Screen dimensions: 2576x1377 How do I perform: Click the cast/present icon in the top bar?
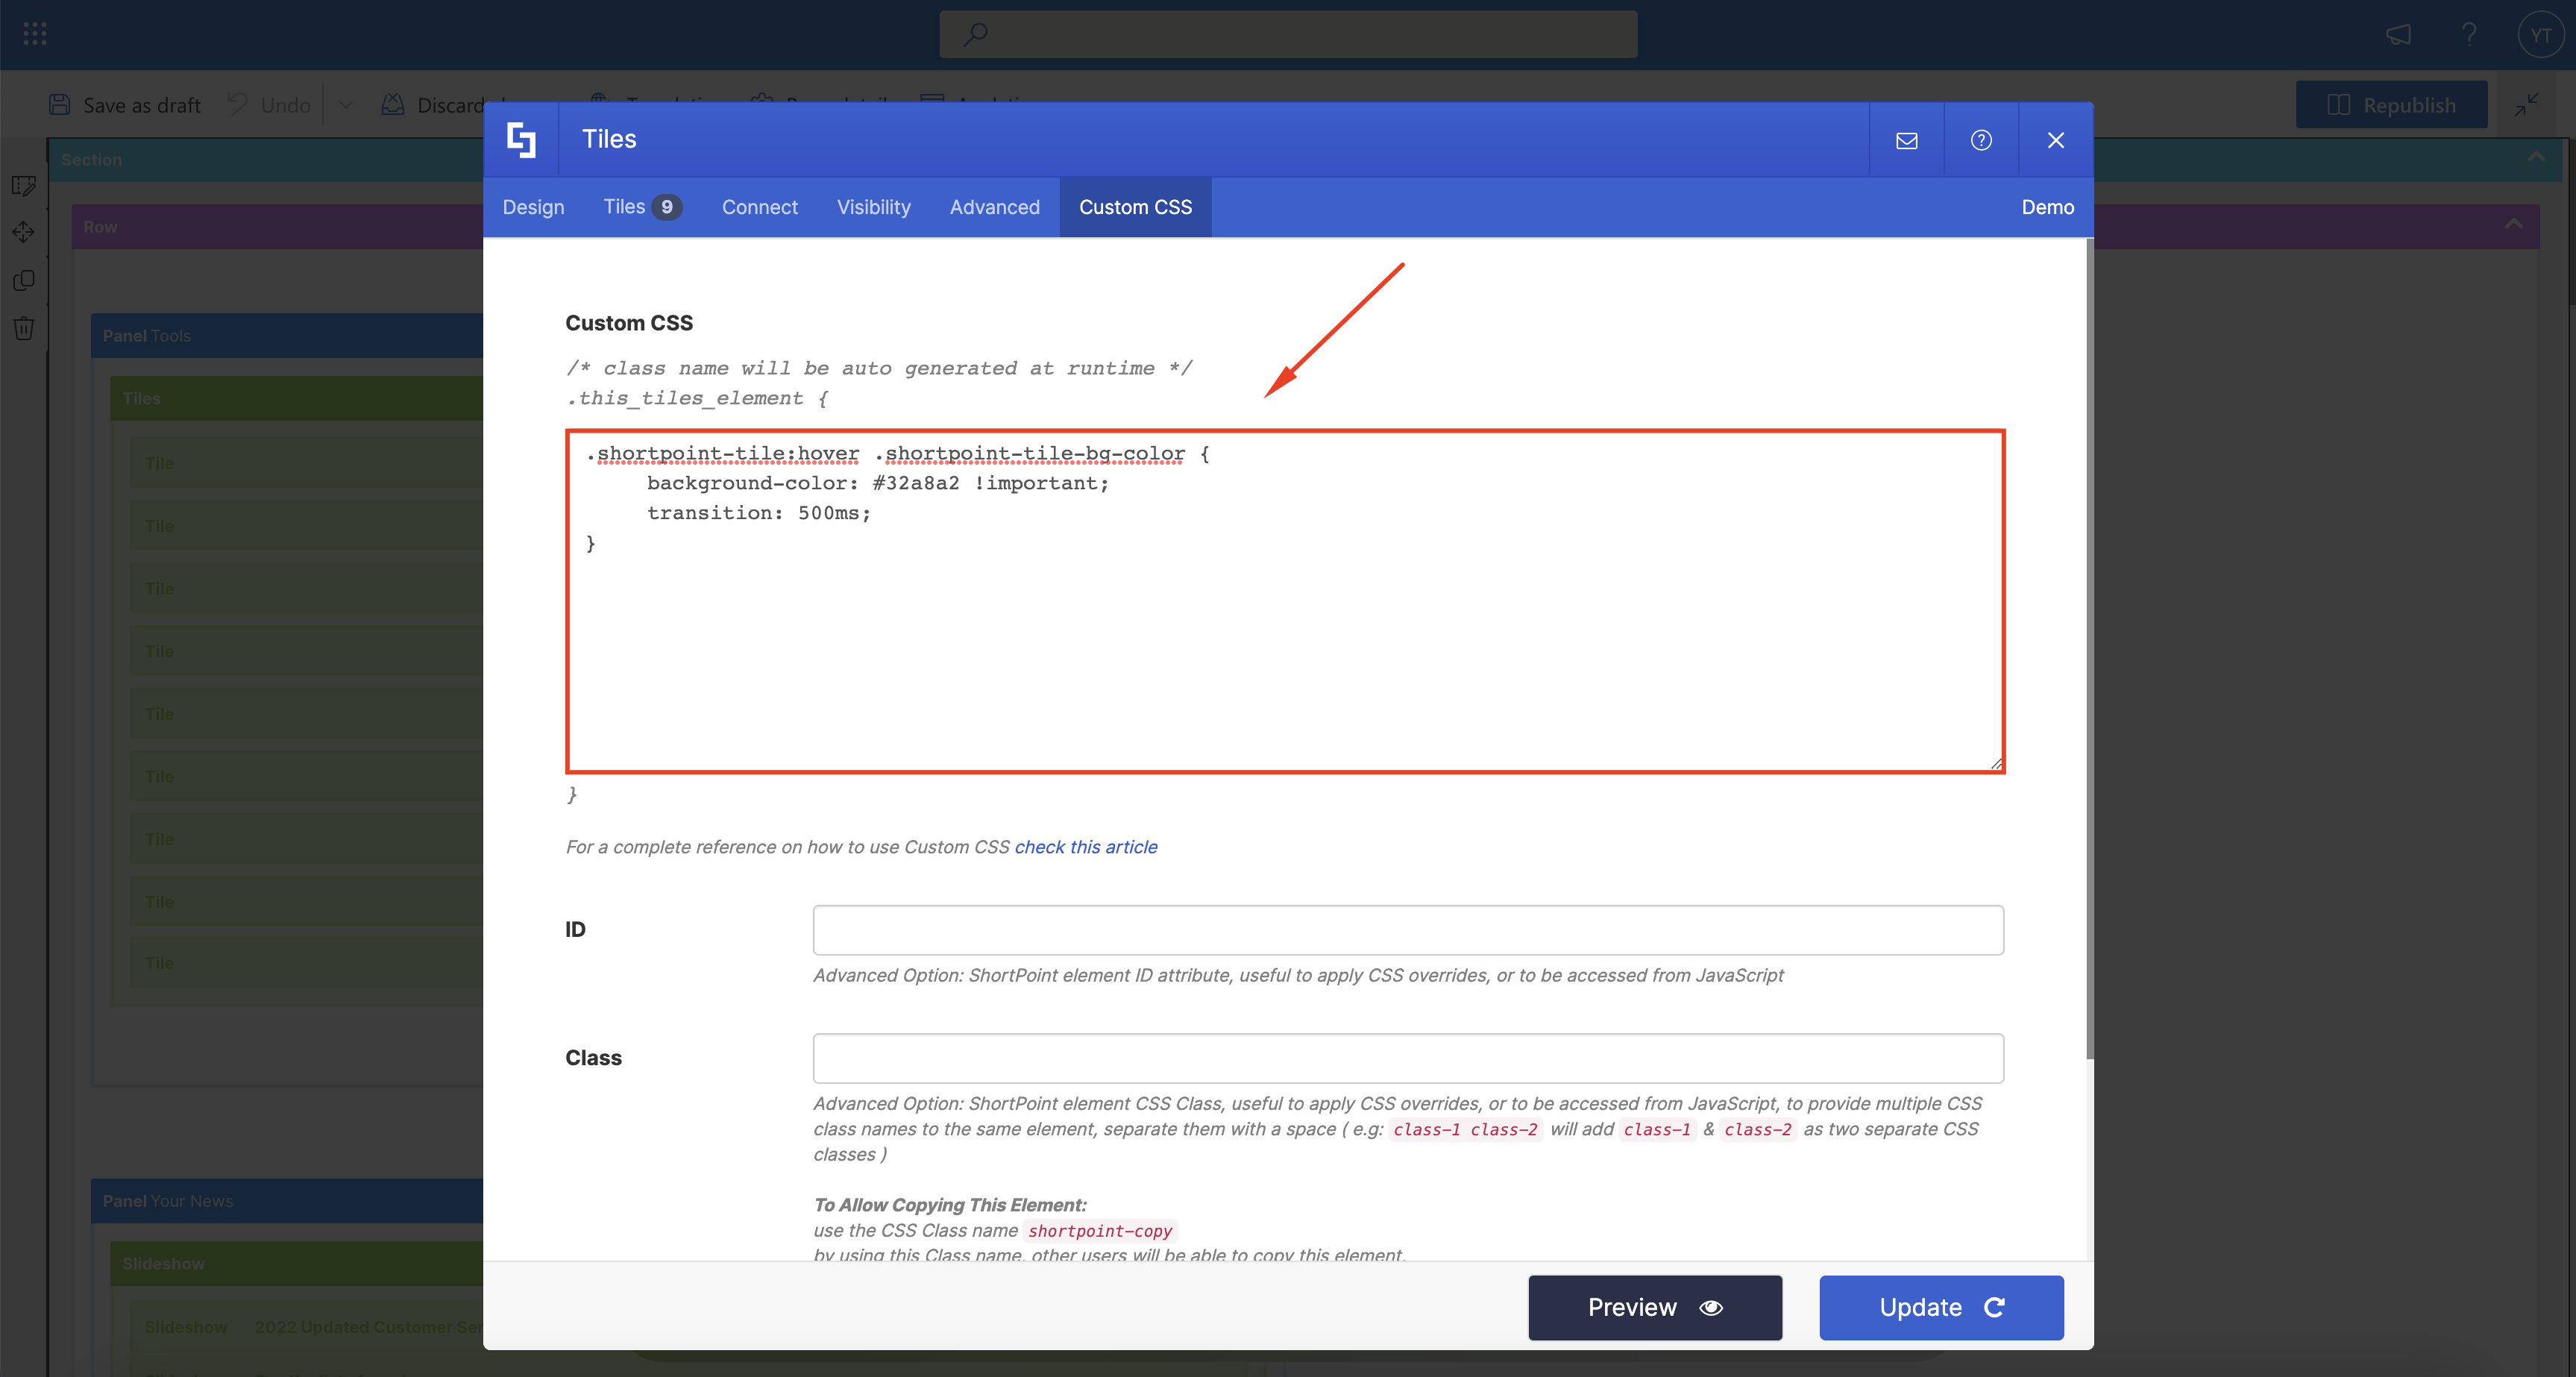pos(2398,33)
